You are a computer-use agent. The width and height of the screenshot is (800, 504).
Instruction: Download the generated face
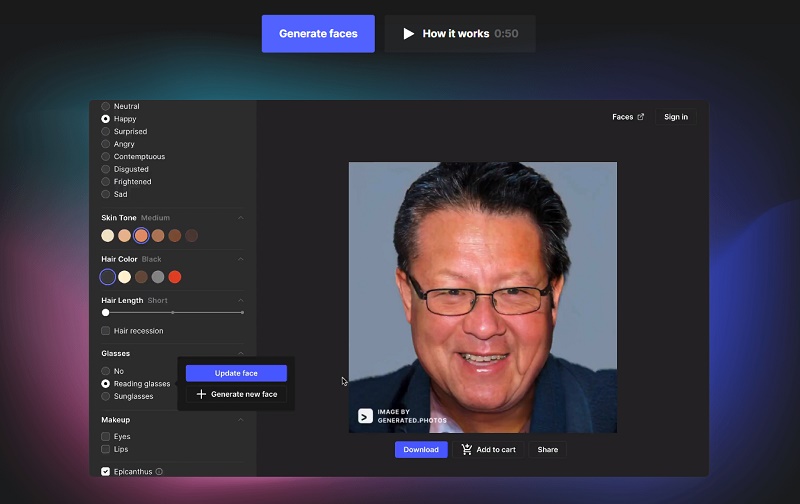tap(421, 449)
